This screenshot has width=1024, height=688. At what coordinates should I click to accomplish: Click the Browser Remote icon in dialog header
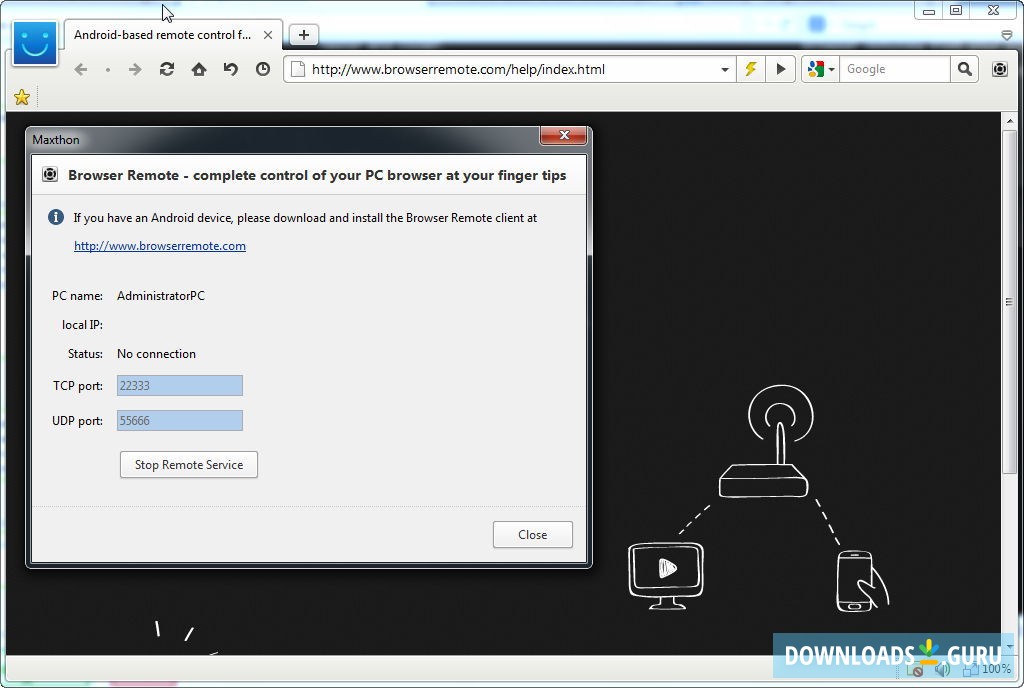point(50,174)
